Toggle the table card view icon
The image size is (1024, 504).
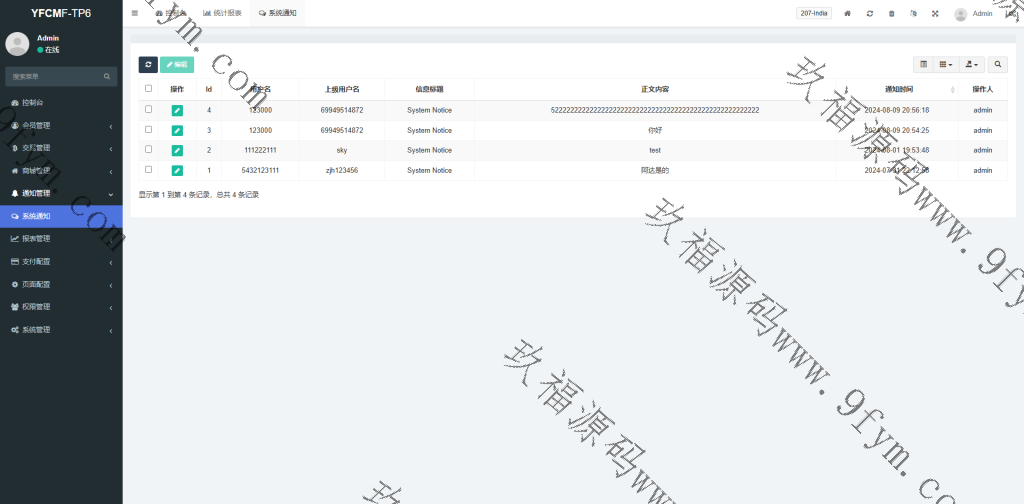pyautogui.click(x=924, y=64)
